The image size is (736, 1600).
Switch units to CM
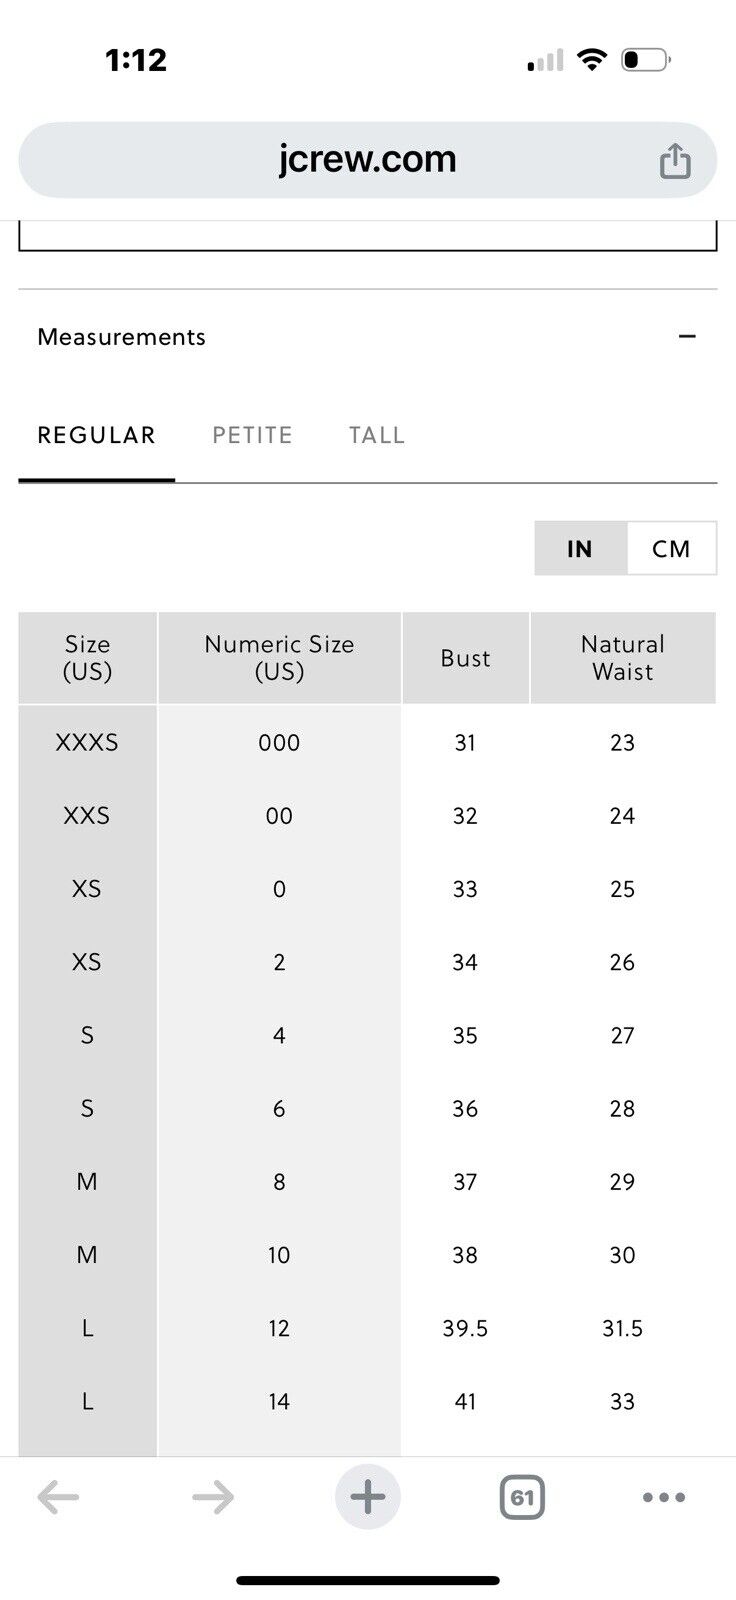click(671, 548)
